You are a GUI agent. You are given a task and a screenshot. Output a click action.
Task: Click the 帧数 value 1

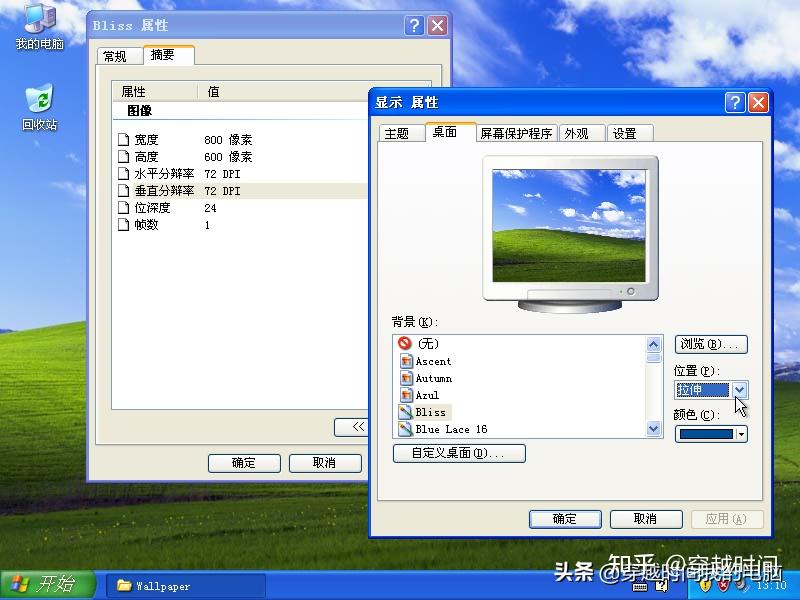pos(207,225)
